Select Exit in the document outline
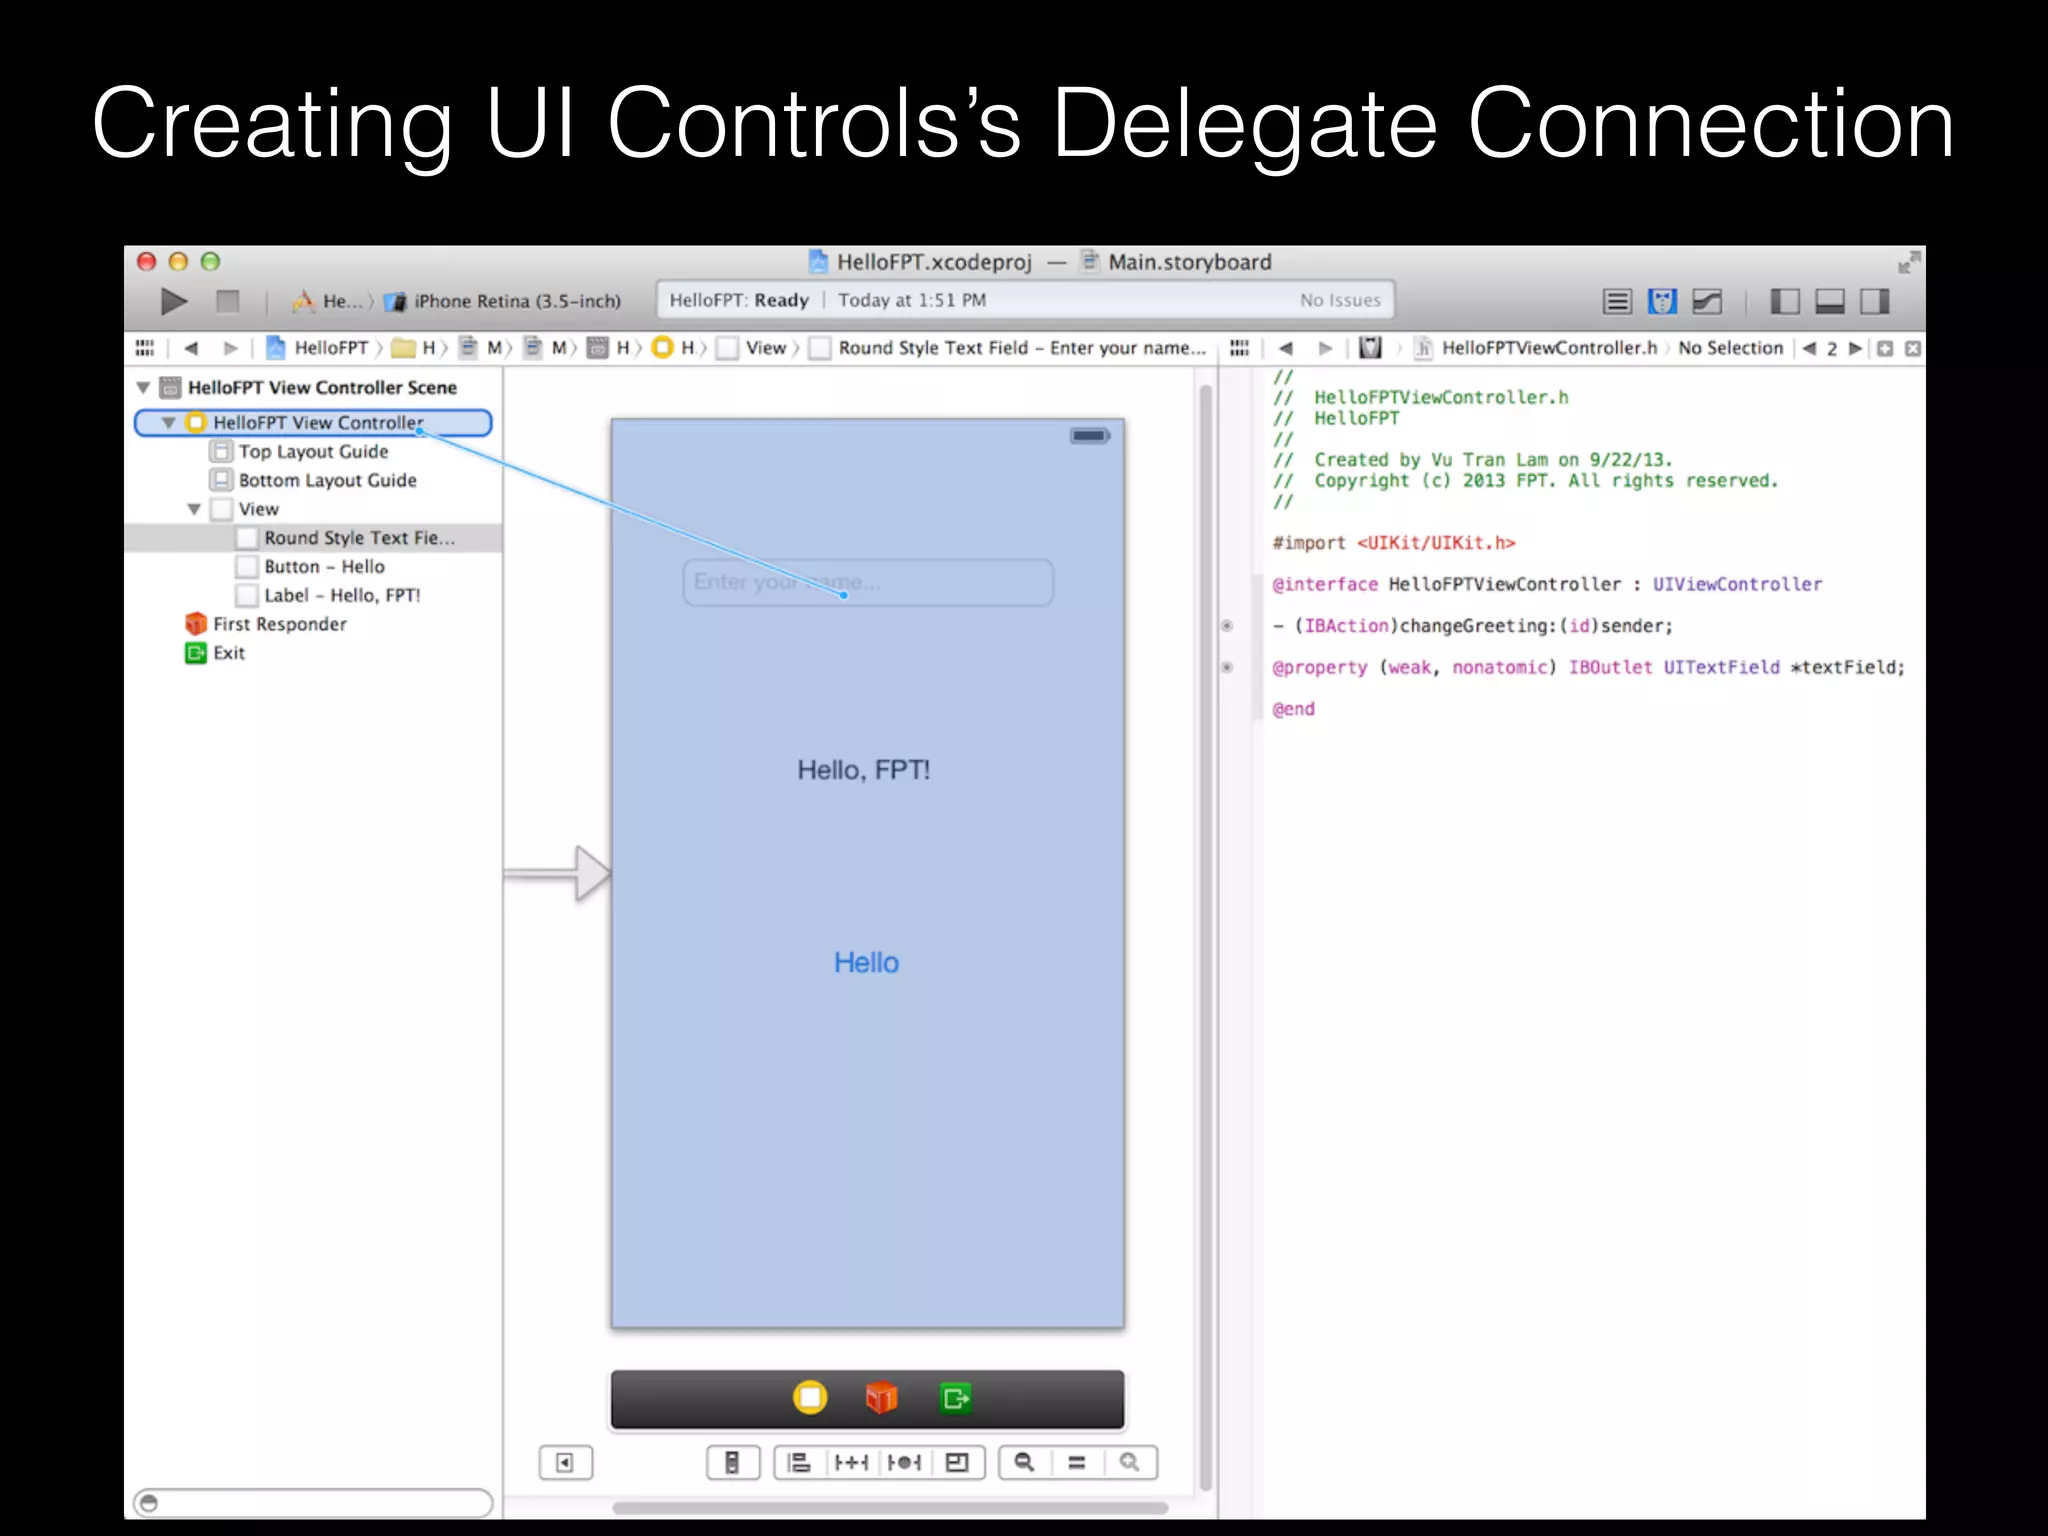Image resolution: width=2048 pixels, height=1536 pixels. (x=215, y=653)
